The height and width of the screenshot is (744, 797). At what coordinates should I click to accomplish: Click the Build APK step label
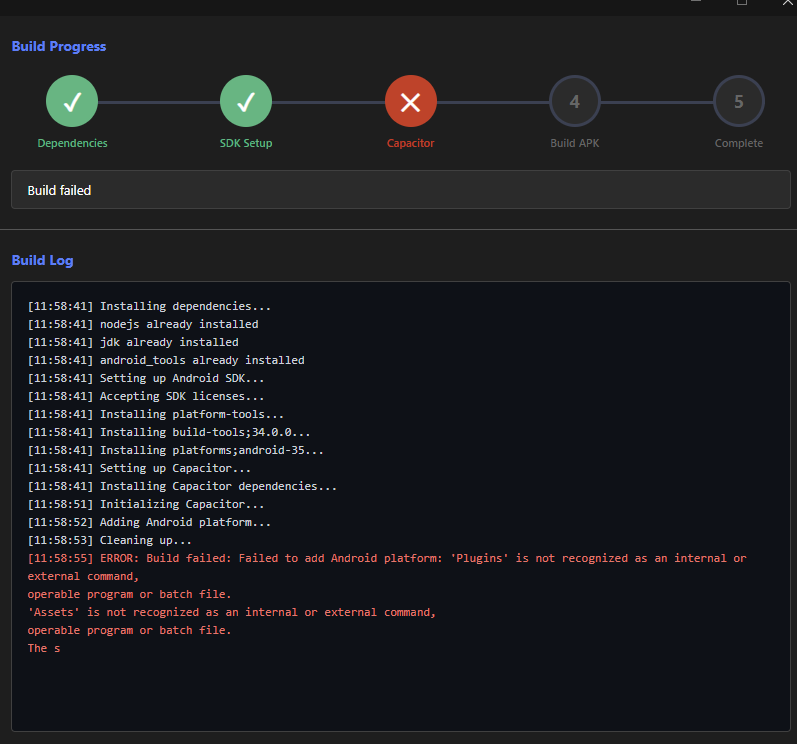(575, 143)
